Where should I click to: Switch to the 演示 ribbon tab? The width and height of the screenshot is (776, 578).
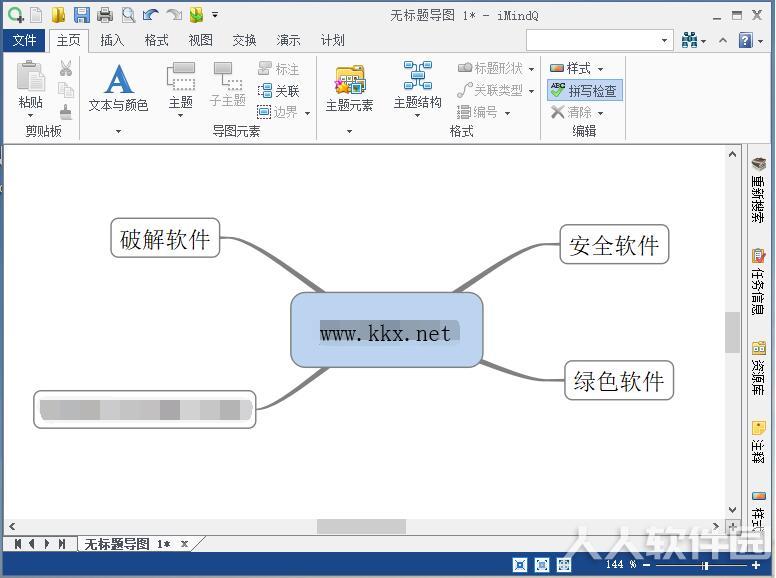tap(289, 40)
